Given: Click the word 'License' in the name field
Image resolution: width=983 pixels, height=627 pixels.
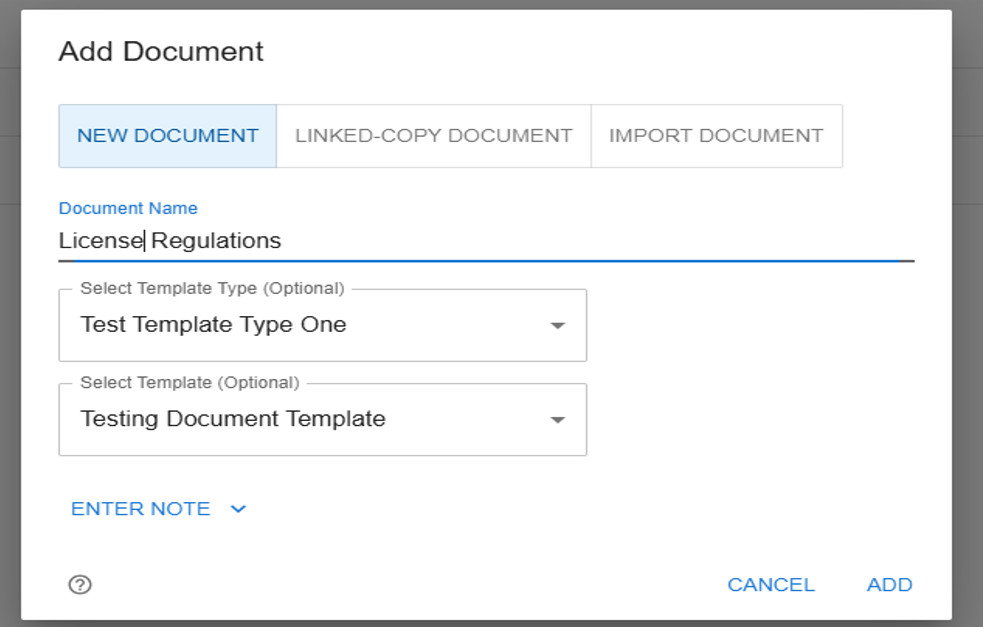Looking at the screenshot, I should [100, 241].
